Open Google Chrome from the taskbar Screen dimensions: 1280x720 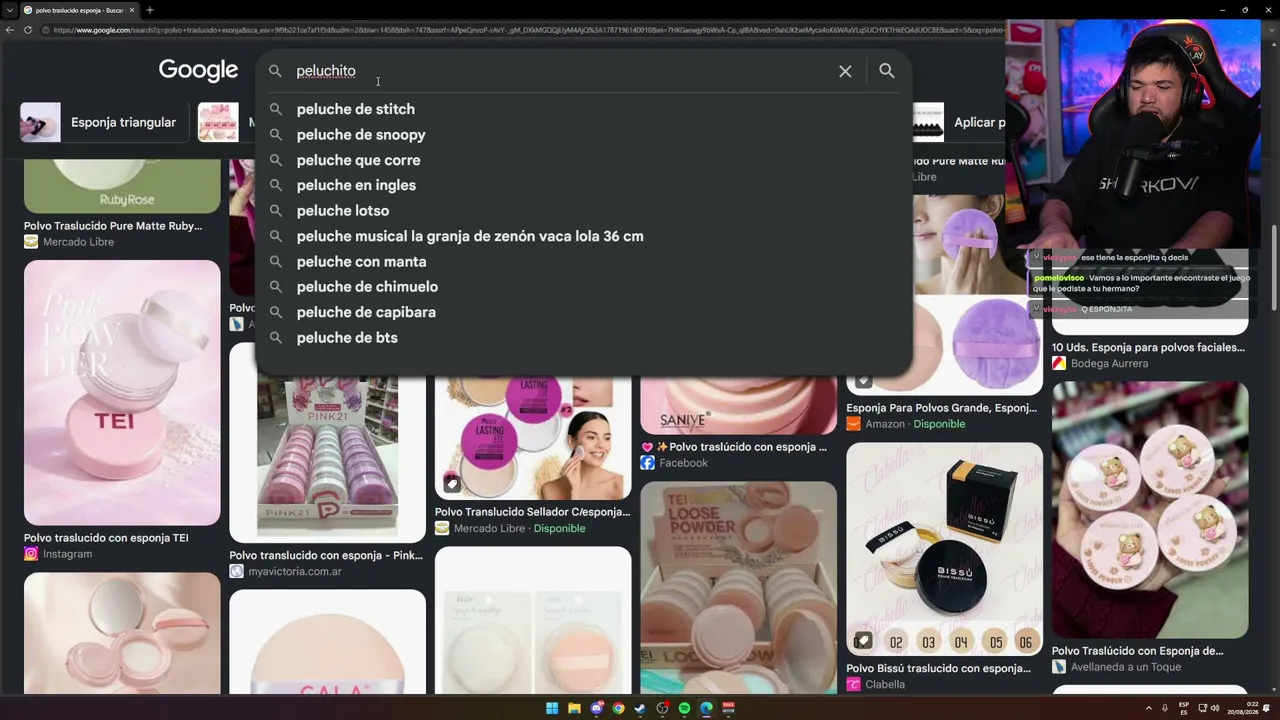(618, 709)
